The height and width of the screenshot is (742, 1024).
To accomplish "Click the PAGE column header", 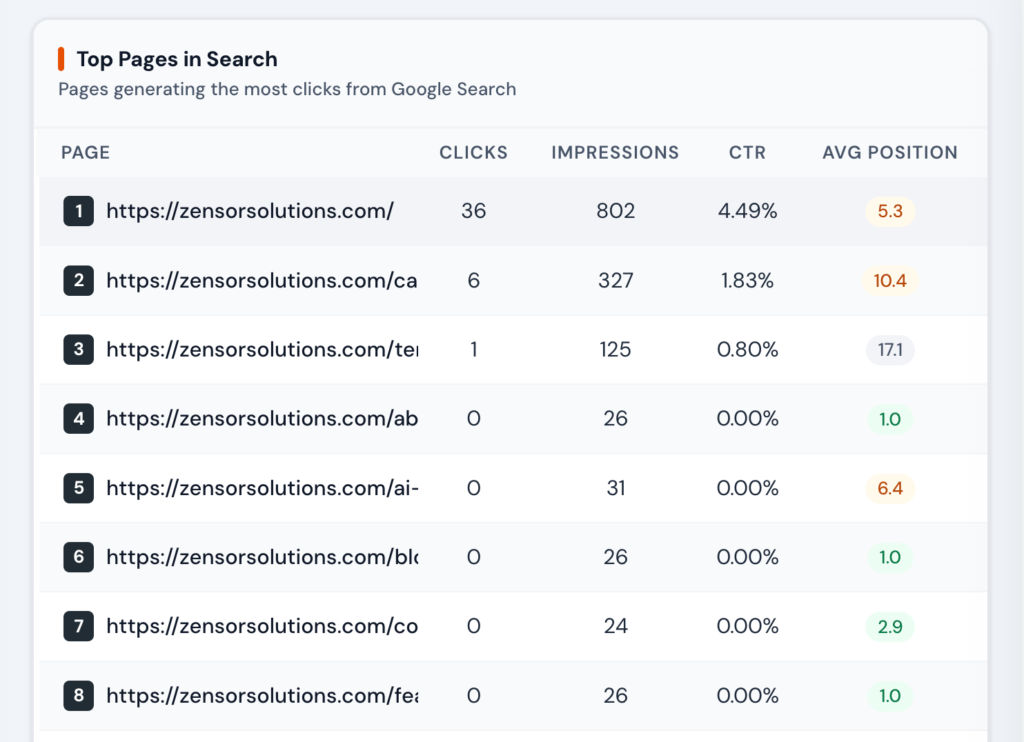I will tap(85, 152).
